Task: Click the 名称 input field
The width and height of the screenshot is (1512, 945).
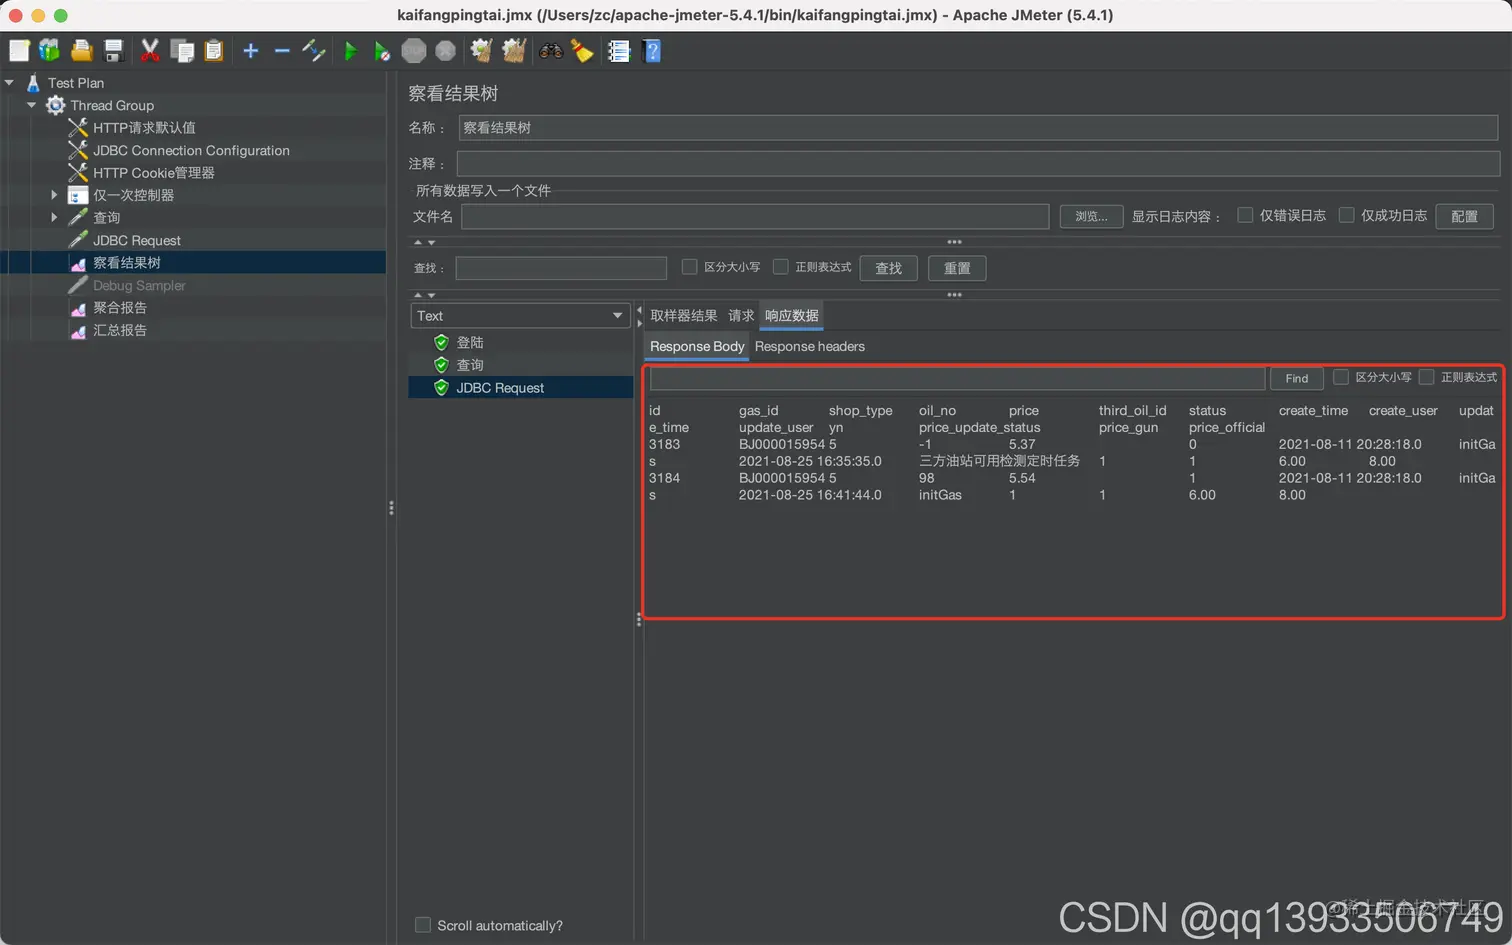Action: [978, 128]
